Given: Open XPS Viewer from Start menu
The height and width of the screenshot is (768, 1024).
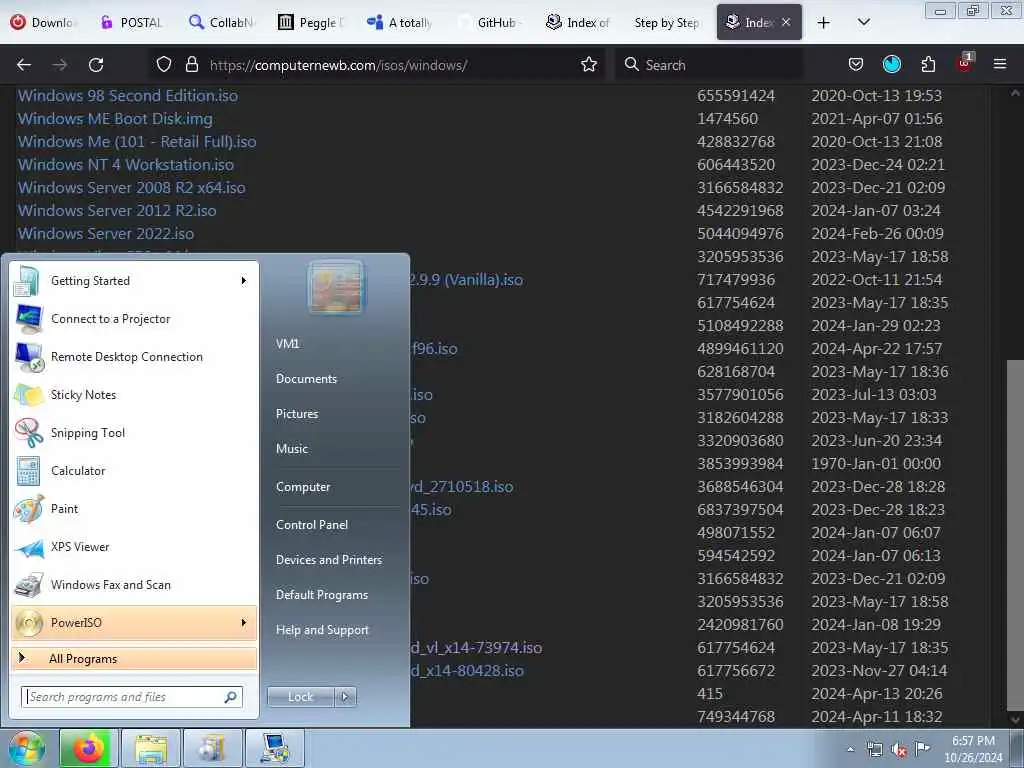Looking at the screenshot, I should coord(135,547).
